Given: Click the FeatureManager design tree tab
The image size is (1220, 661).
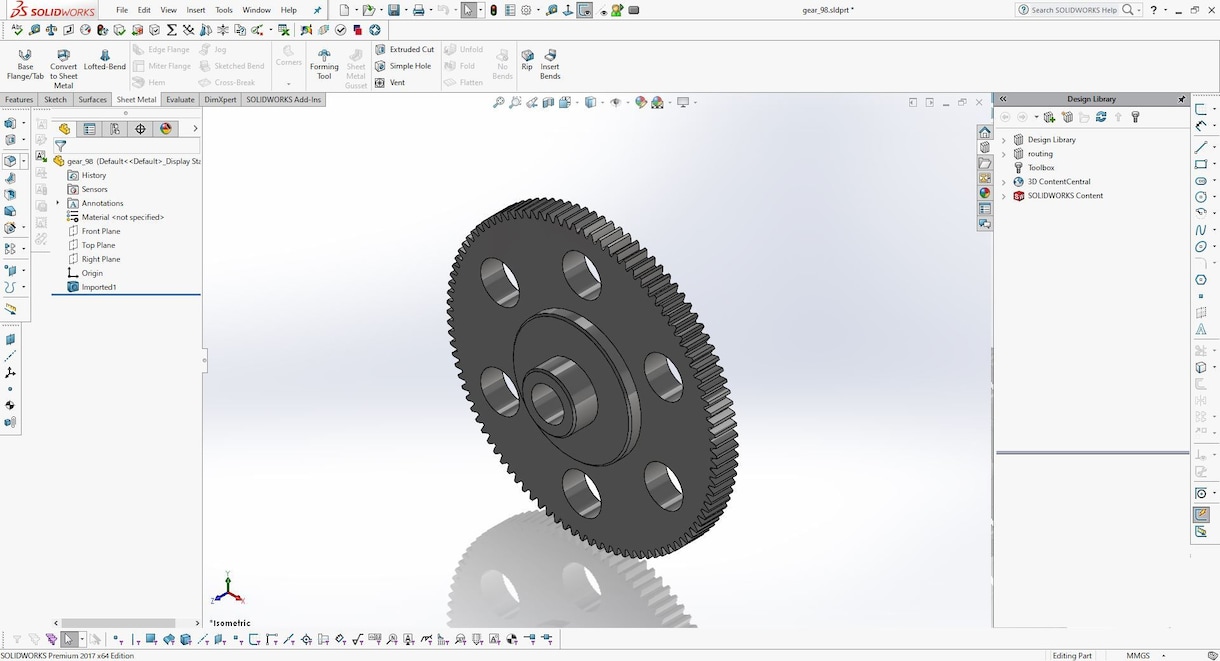Looking at the screenshot, I should (64, 129).
